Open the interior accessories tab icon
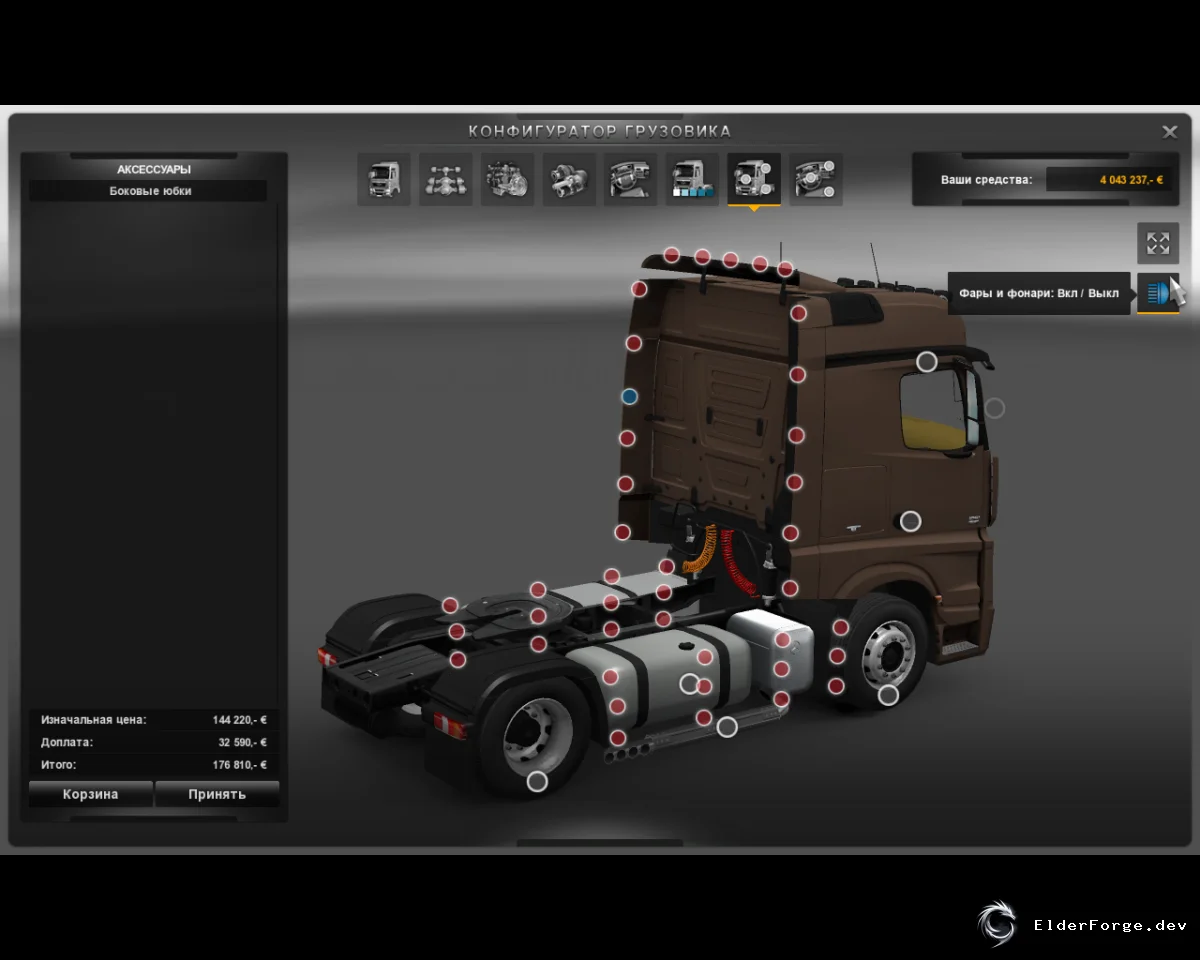The width and height of the screenshot is (1200, 960). 816,180
